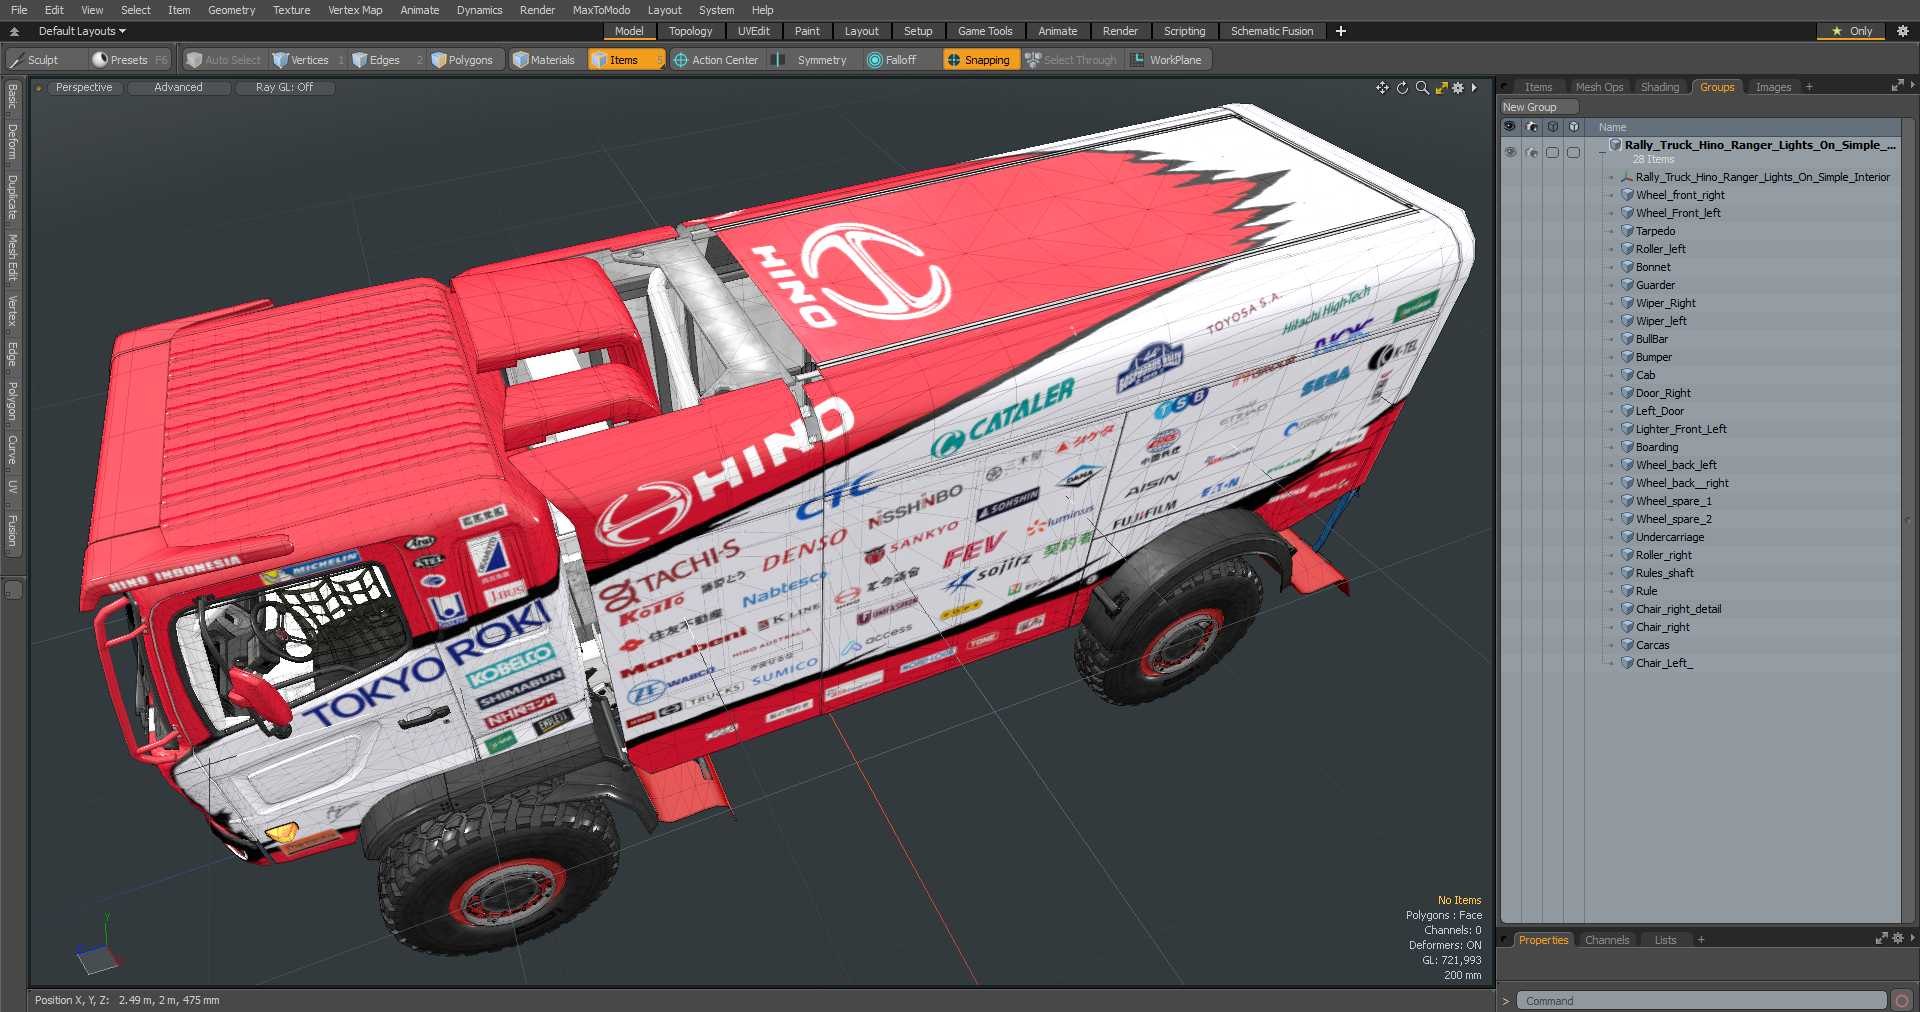Open the Default Layouts dropdown
This screenshot has width=1920, height=1012.
coord(82,31)
